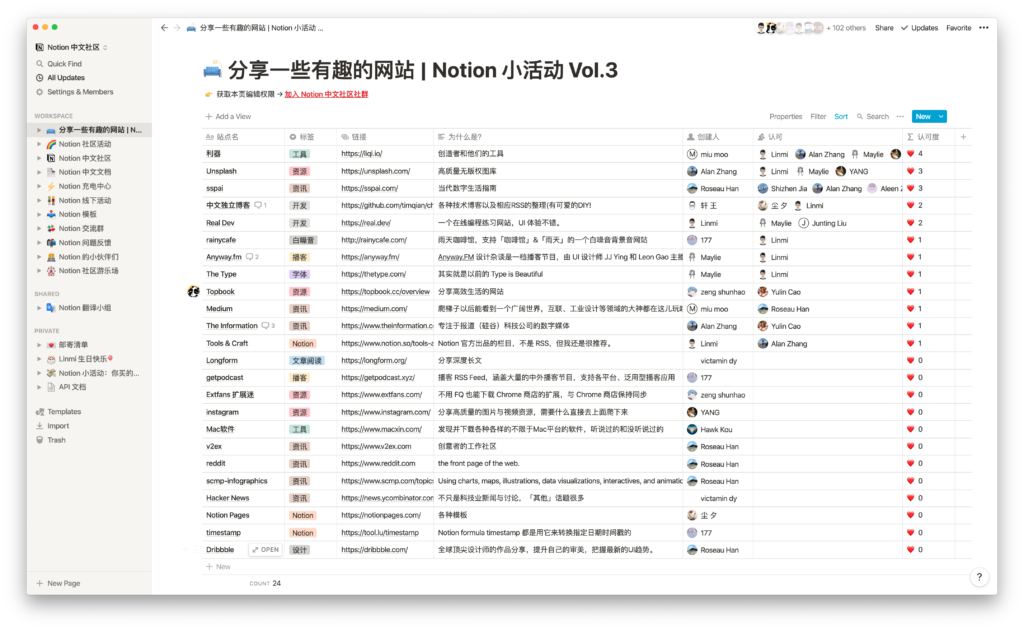Go forward with the right arrow
The height and width of the screenshot is (630, 1024).
point(176,27)
